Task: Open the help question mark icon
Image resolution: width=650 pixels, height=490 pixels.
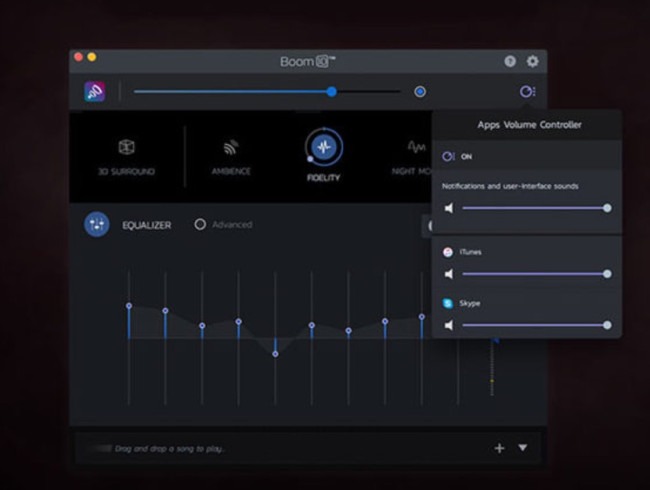Action: 510,61
